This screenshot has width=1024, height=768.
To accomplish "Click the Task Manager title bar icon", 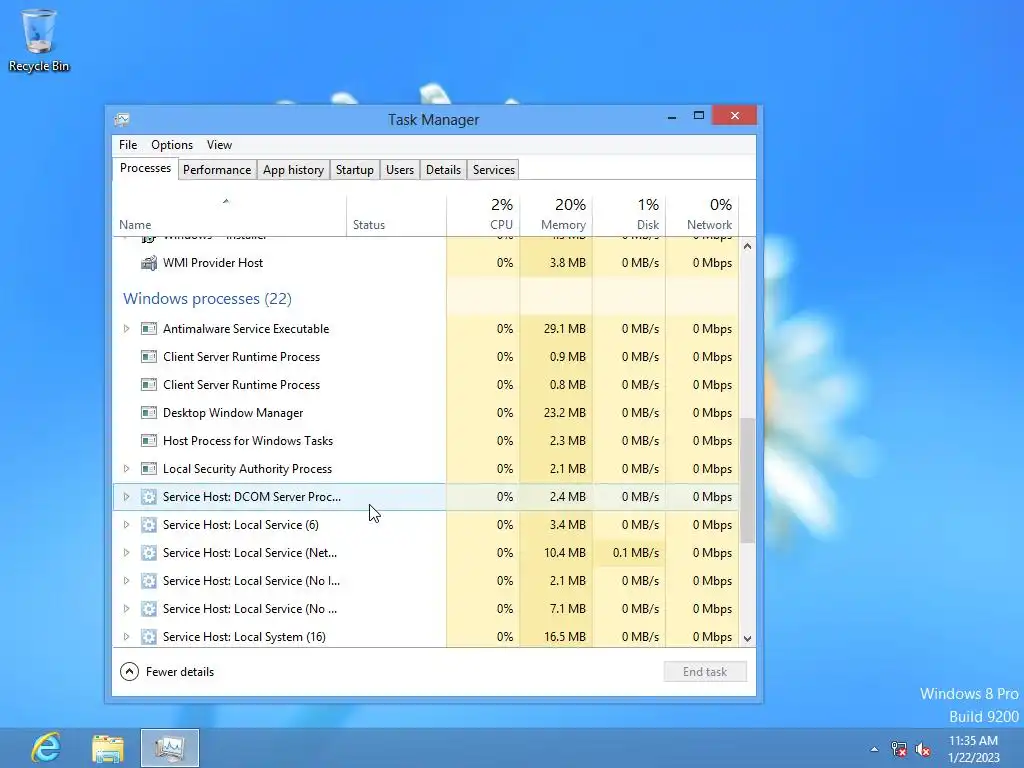I will (121, 120).
